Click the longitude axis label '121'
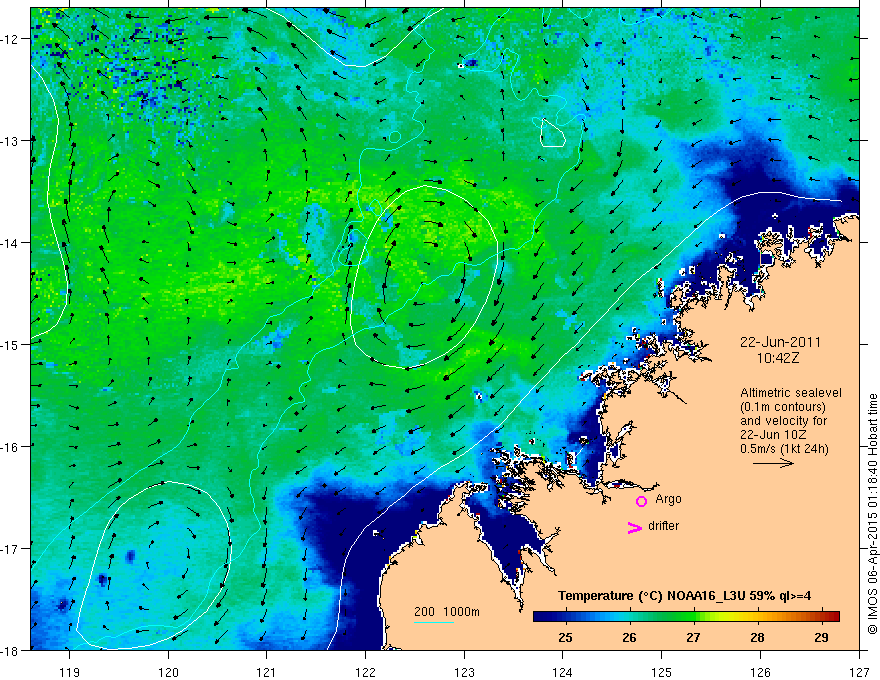Screen dimensions: 880x680 pos(267,672)
